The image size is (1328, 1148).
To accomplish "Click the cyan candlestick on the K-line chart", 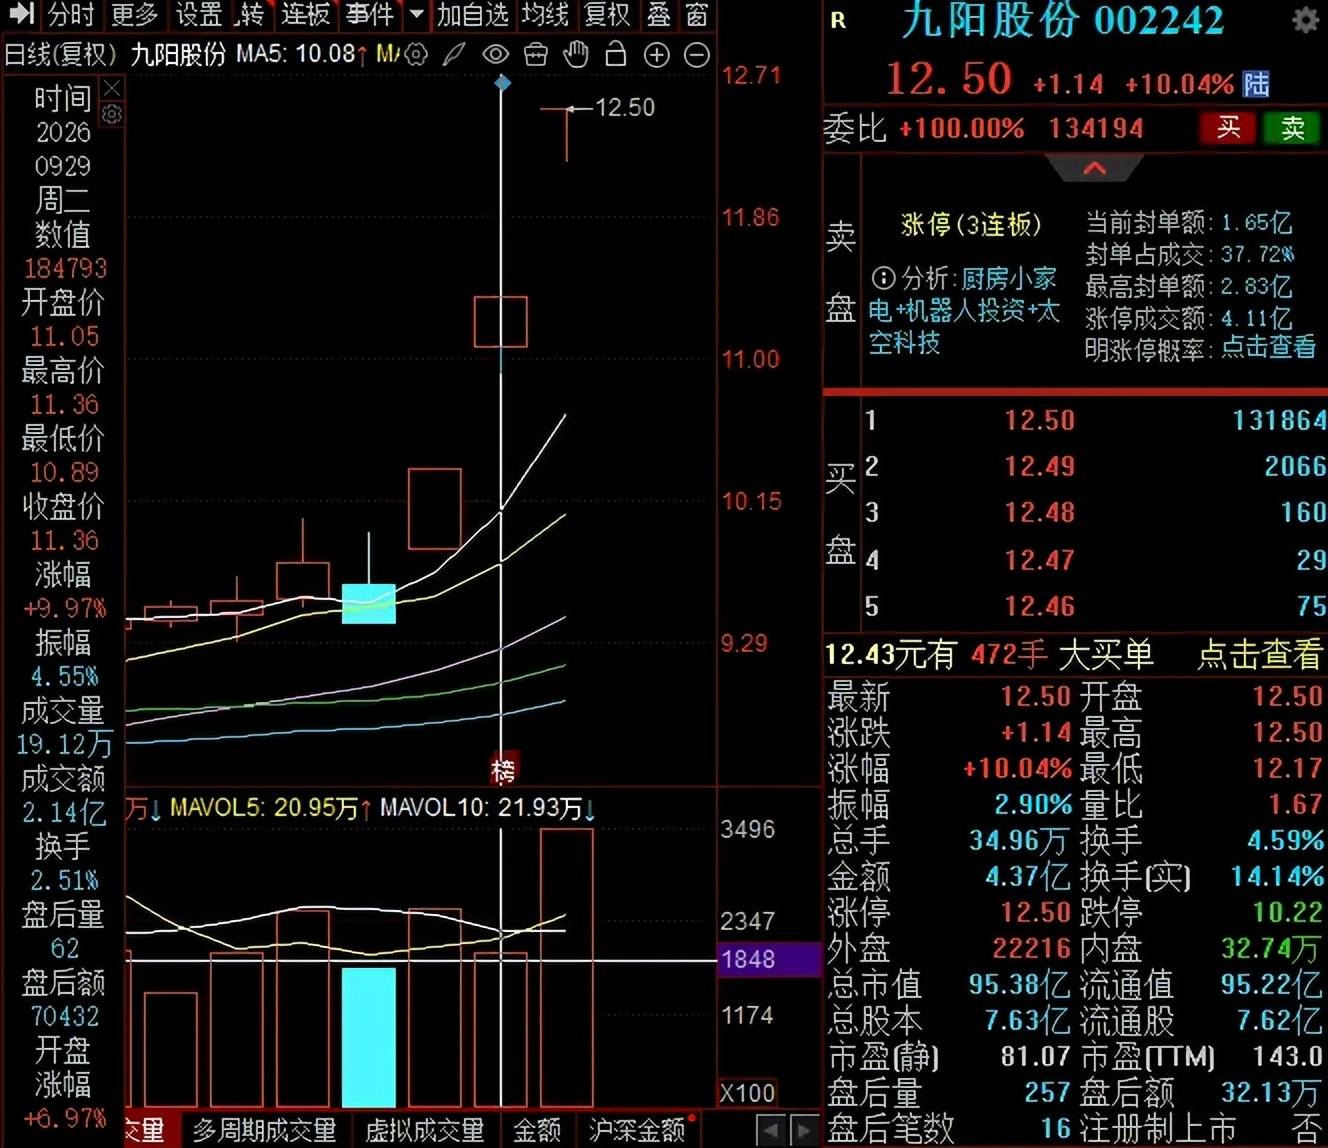I will point(369,603).
